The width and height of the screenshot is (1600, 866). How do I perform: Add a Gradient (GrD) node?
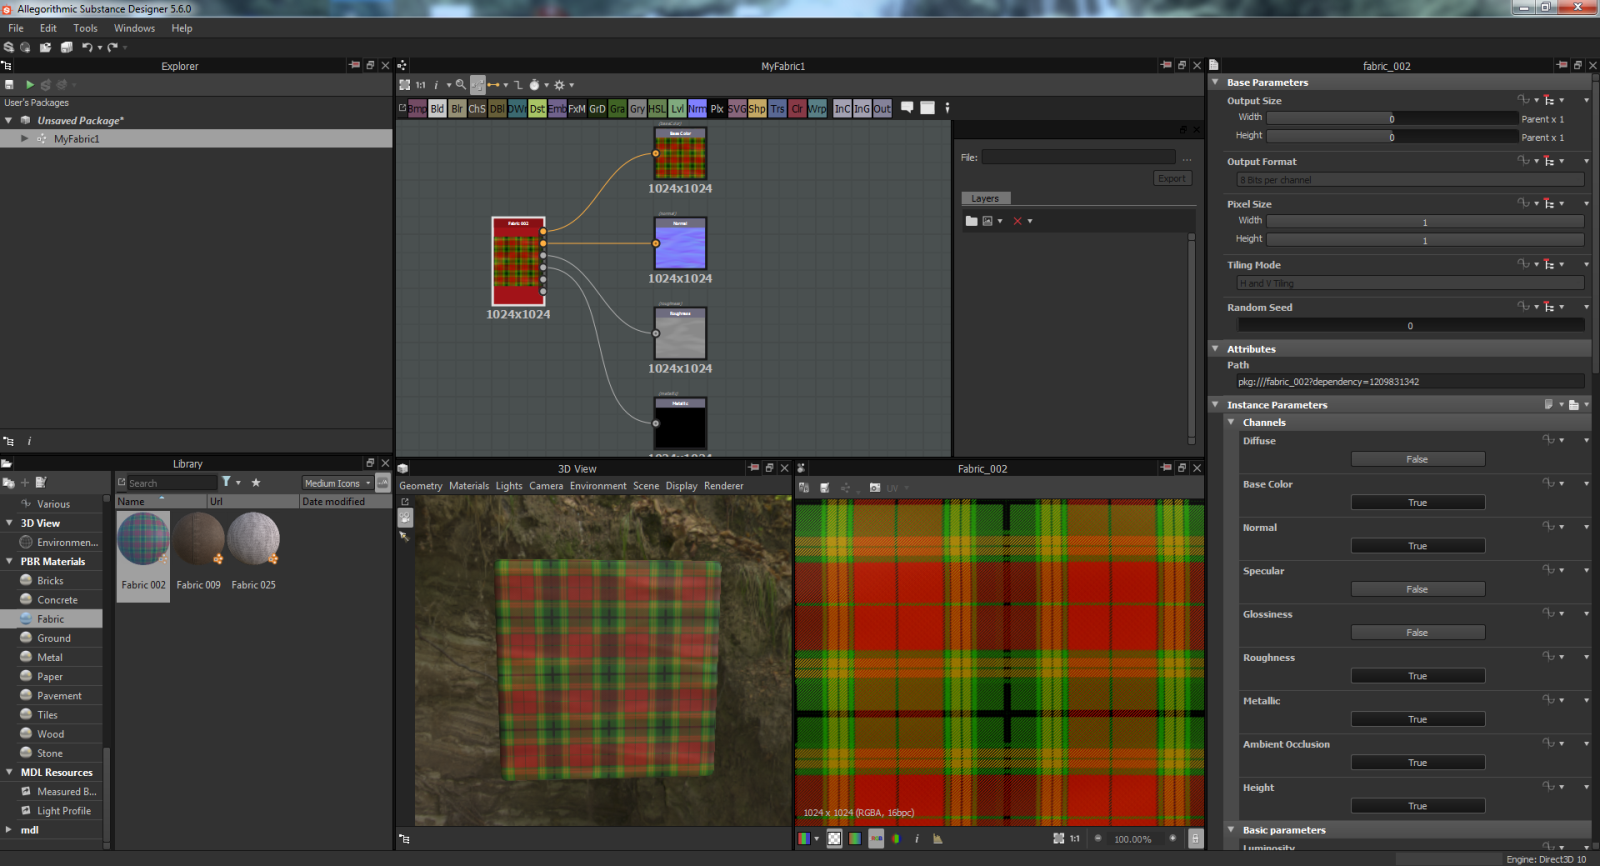[597, 108]
